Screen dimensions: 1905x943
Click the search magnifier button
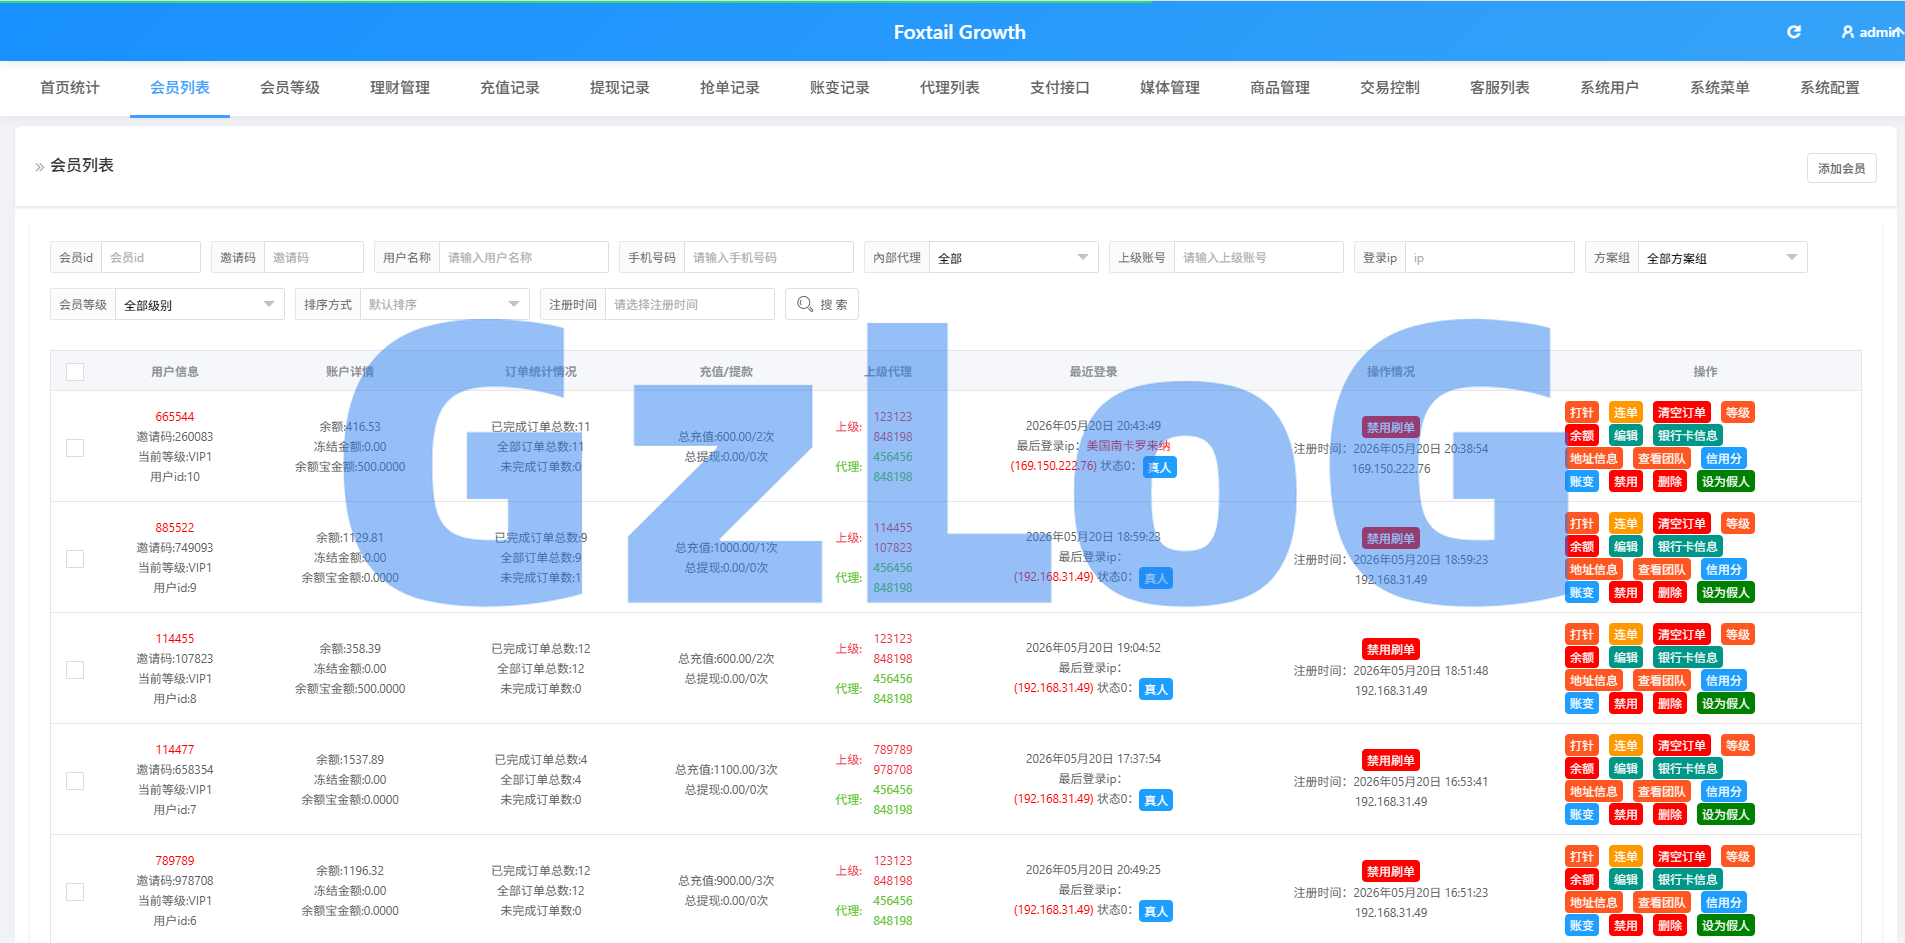point(822,304)
